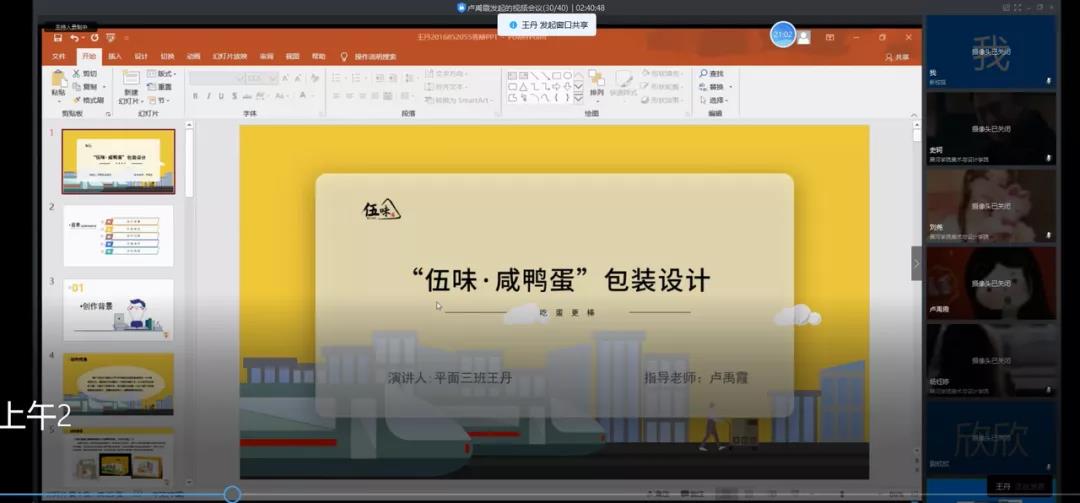Open the Select (选择) dropdown

[x=717, y=100]
